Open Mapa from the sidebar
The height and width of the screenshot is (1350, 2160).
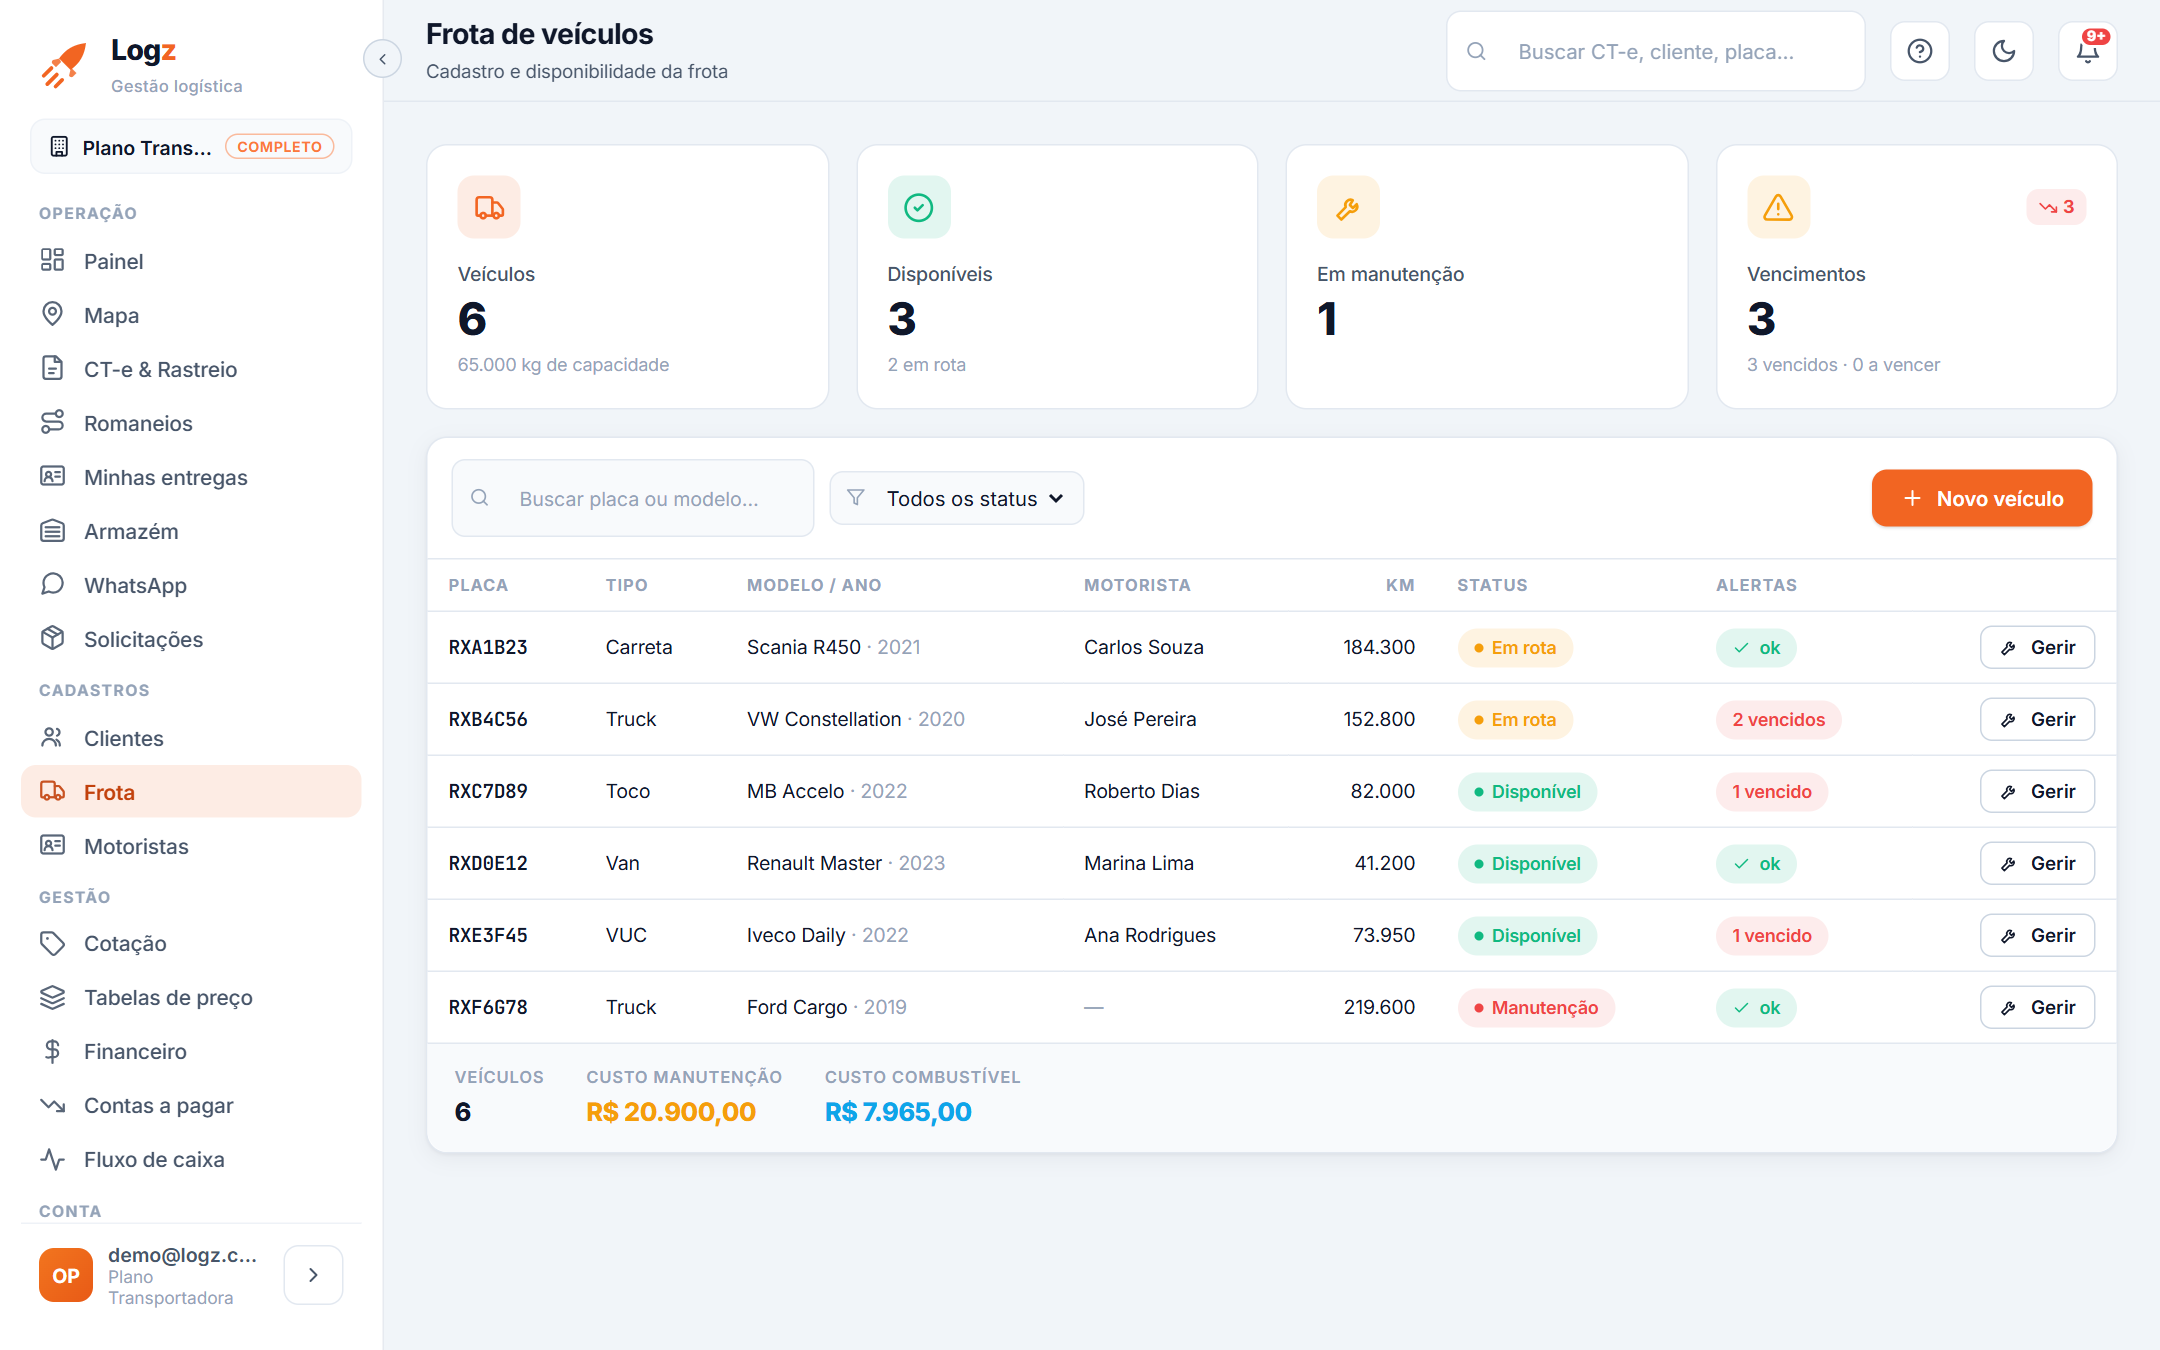point(191,315)
